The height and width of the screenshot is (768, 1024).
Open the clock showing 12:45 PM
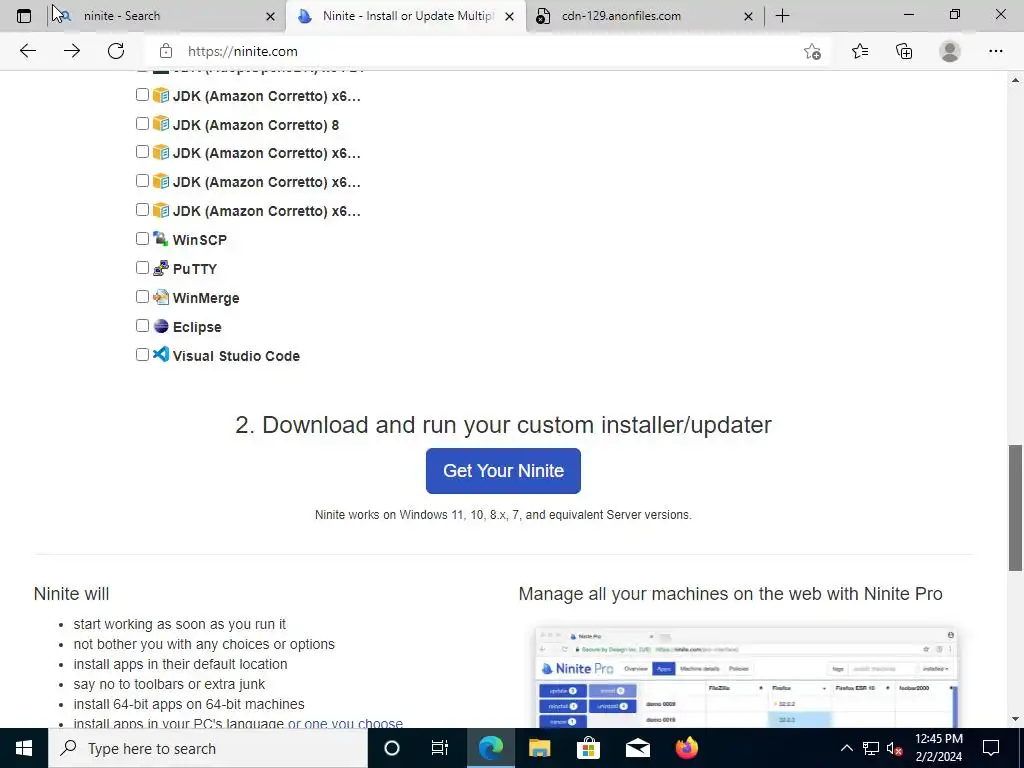938,748
